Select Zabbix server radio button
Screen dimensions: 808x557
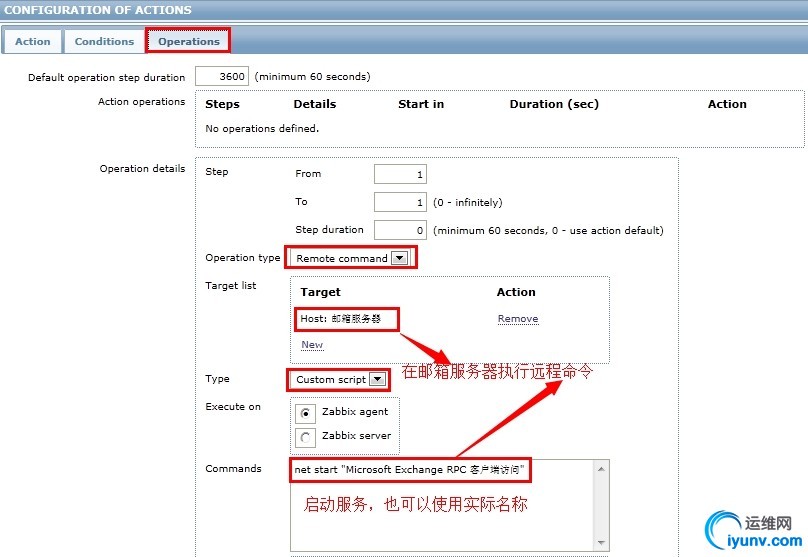305,437
